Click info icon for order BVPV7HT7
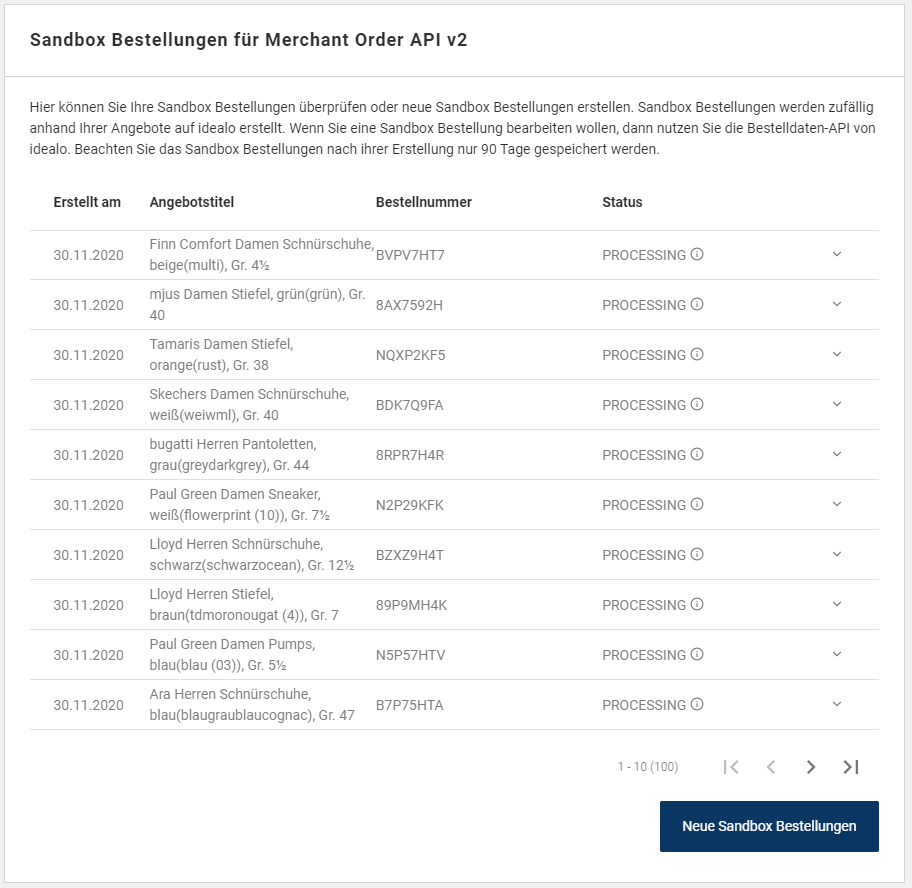 click(697, 254)
